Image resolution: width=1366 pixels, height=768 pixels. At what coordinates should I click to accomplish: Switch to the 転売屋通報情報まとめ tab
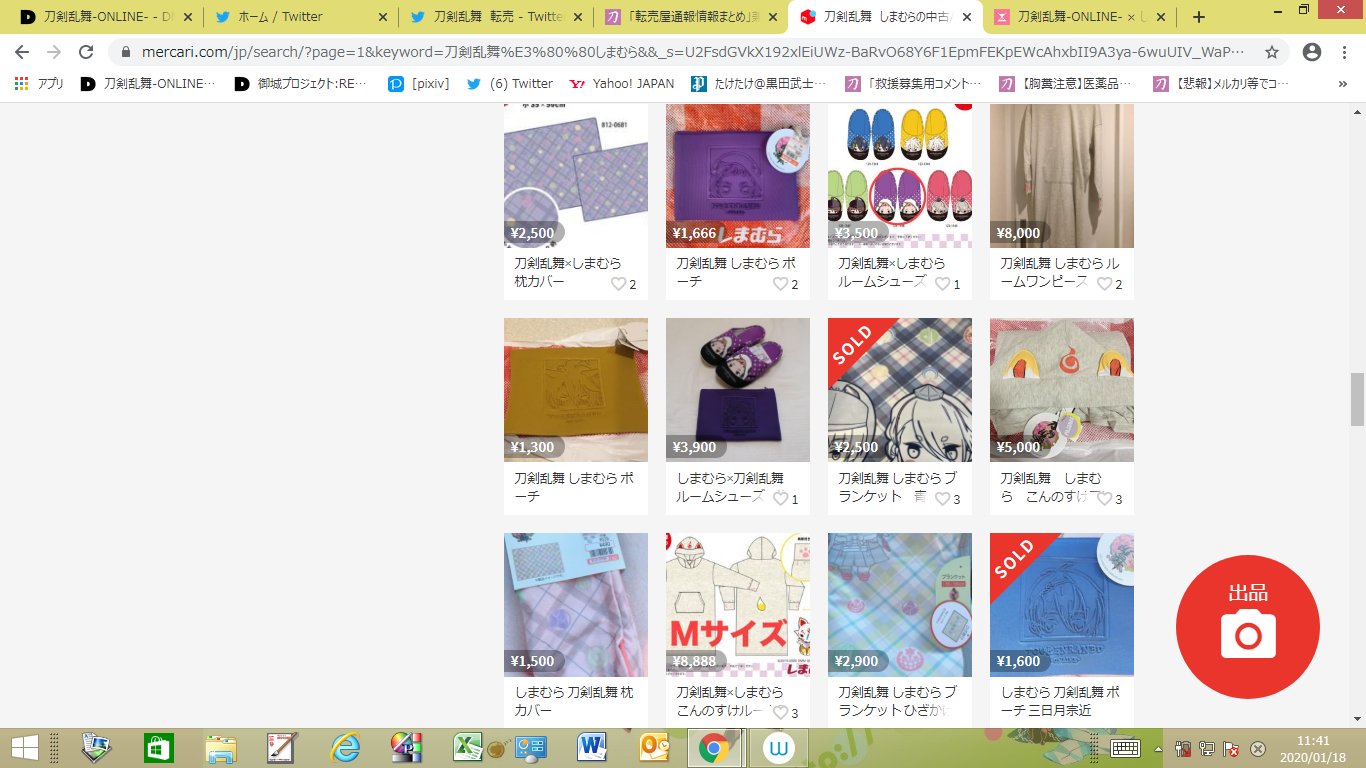[x=691, y=17]
